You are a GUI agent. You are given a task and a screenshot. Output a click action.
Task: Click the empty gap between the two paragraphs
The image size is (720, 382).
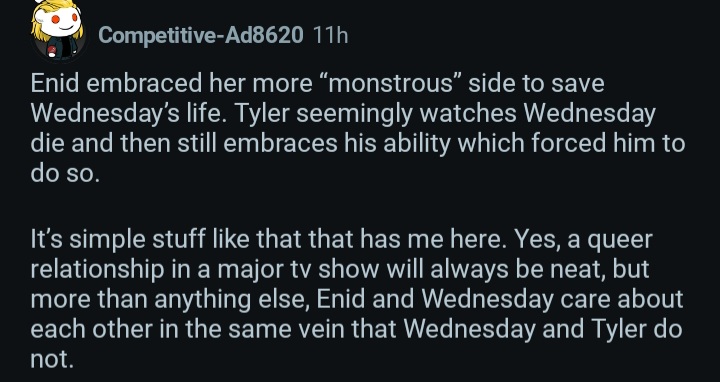358,206
